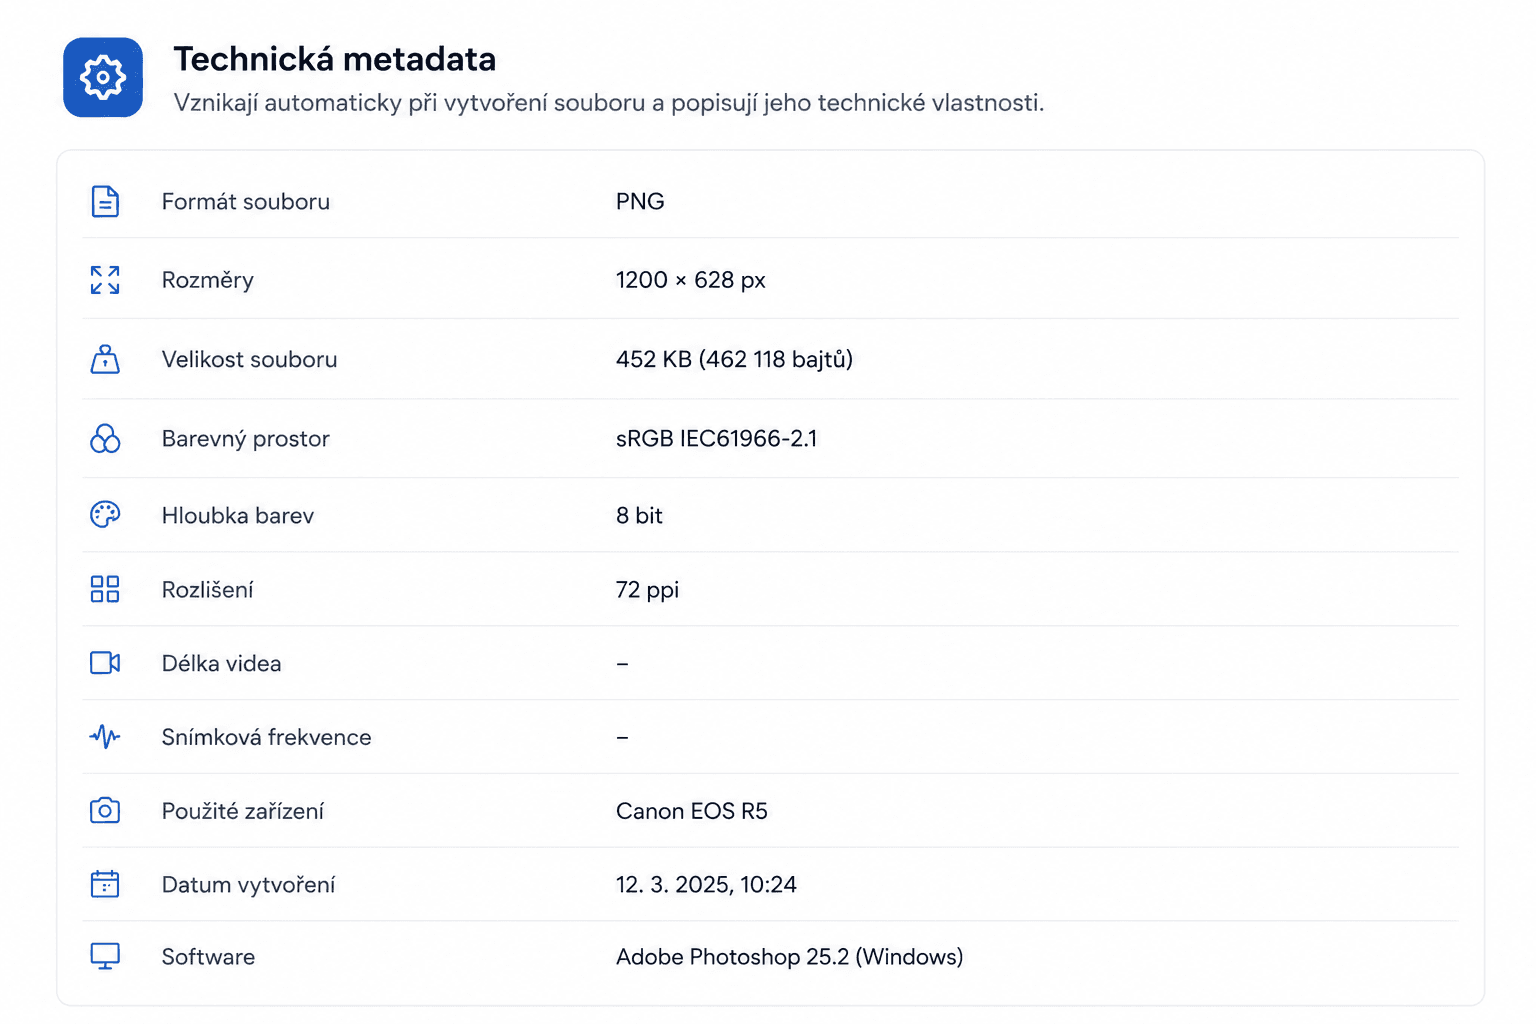Click the grid icon next to Rozlišení
Viewport: 1536px width, 1024px height.
coord(105,589)
